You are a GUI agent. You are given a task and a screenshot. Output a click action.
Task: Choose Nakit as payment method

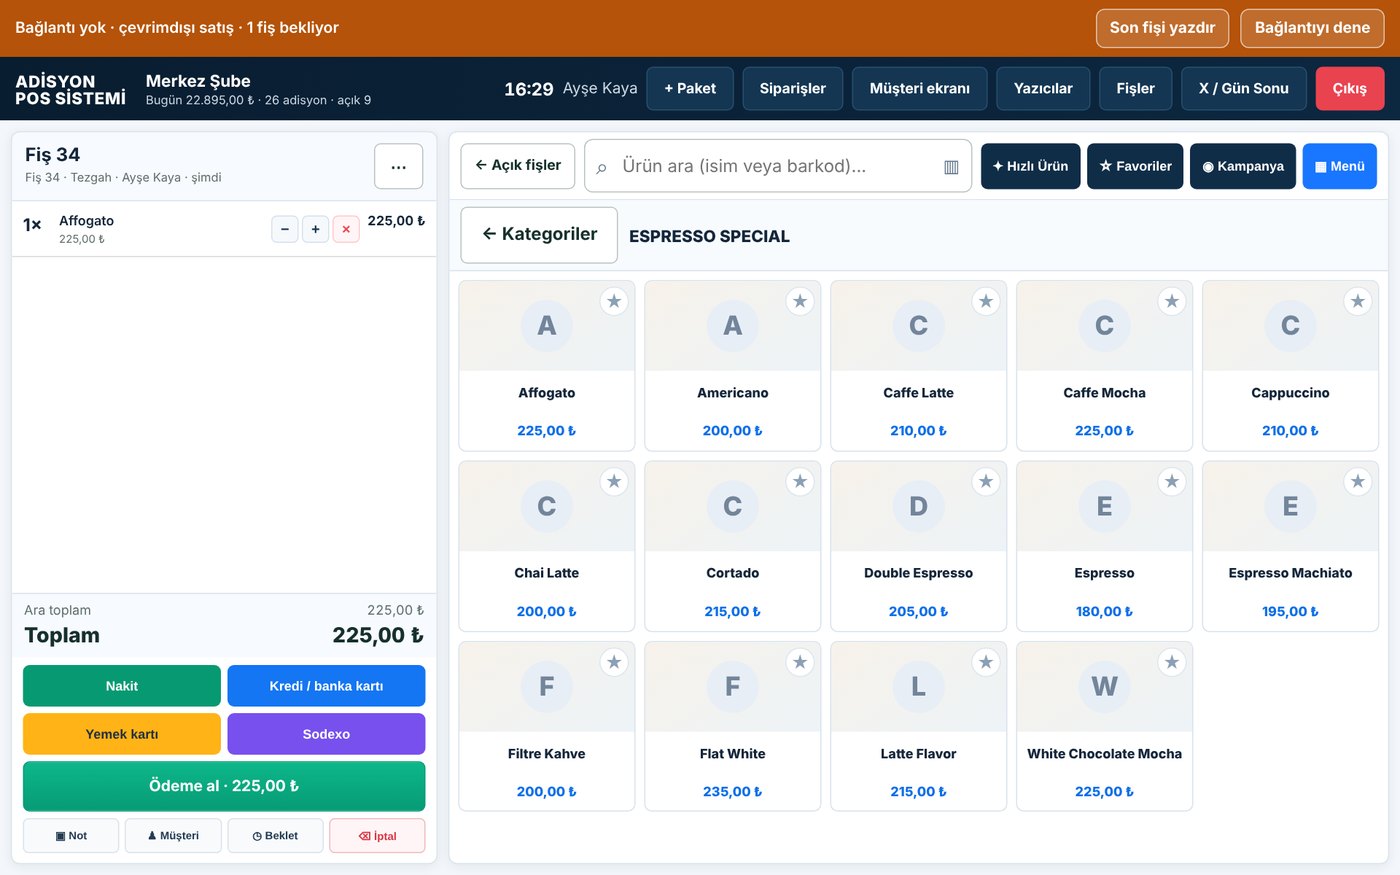(x=122, y=686)
